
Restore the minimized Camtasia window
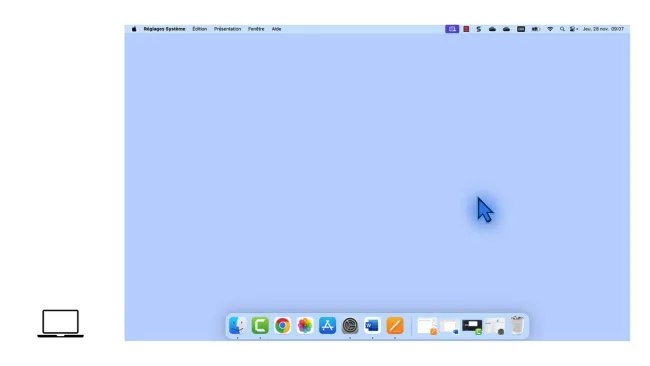[472, 327]
